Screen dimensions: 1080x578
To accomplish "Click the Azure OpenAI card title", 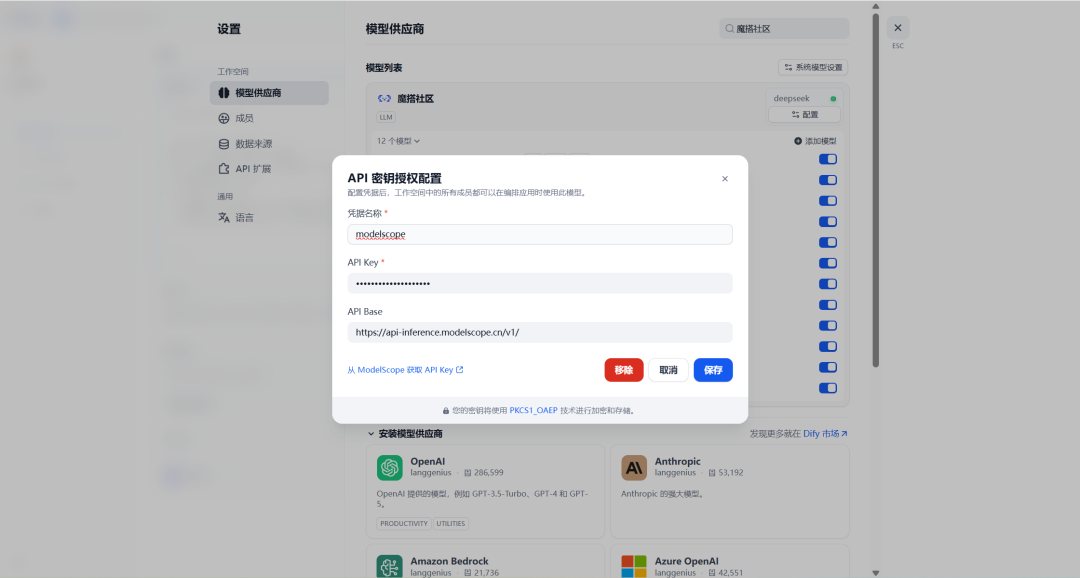I will point(686,561).
